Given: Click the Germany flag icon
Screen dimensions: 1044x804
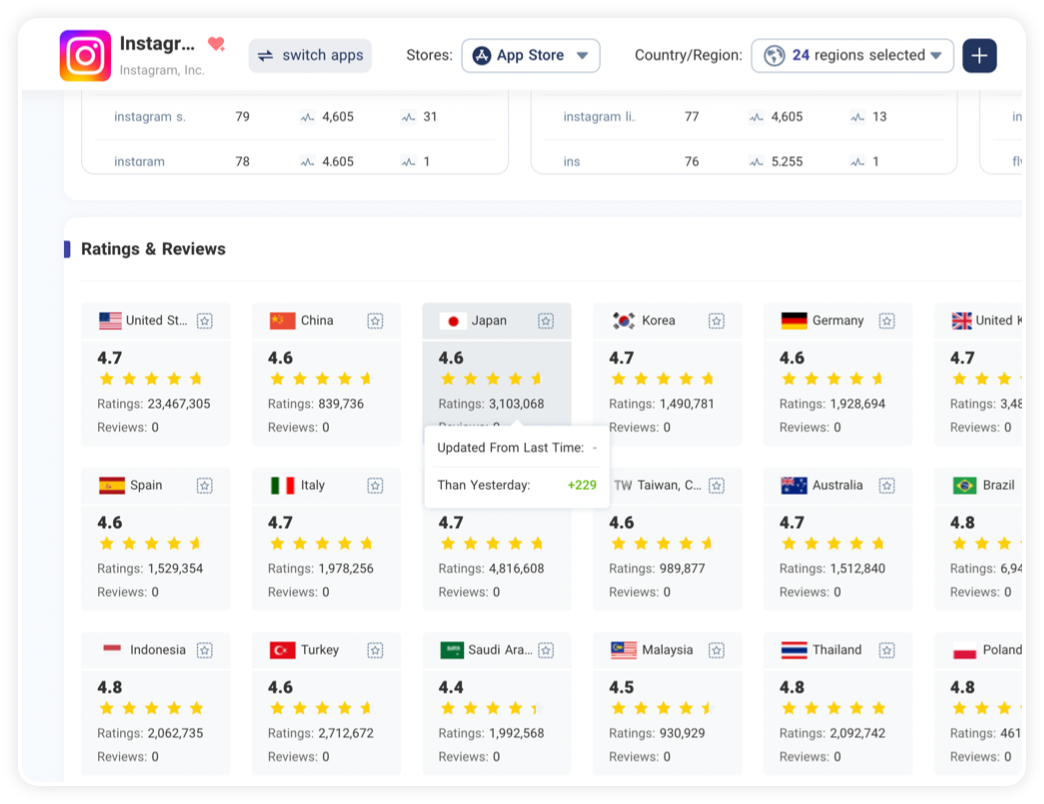Looking at the screenshot, I should tap(794, 321).
